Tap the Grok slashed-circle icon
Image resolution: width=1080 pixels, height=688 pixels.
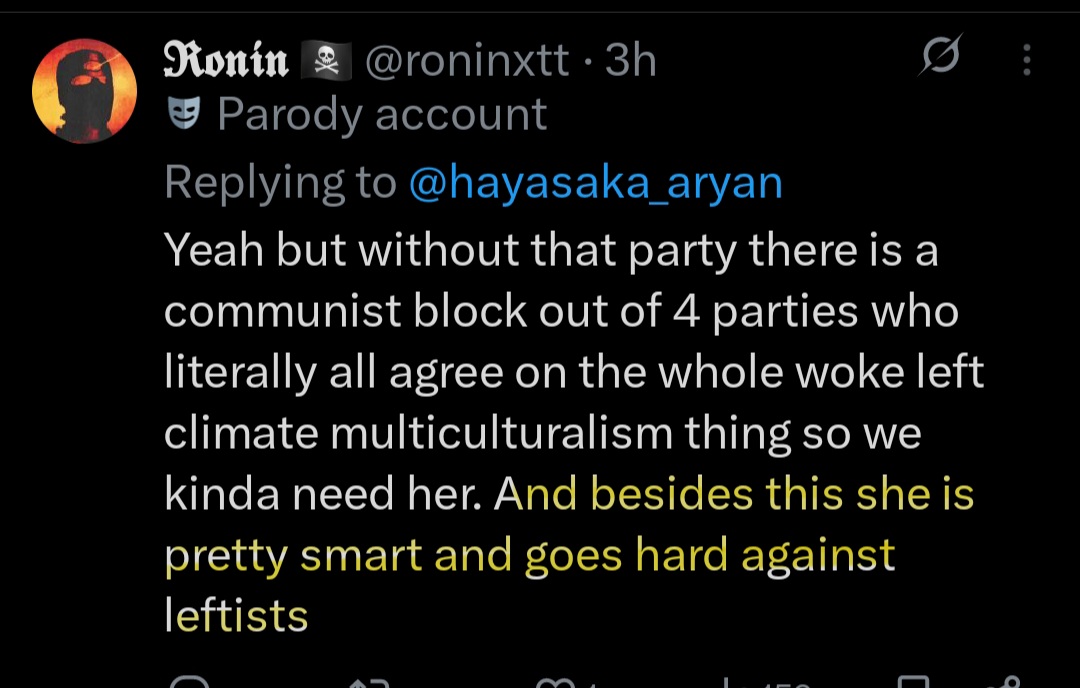940,54
